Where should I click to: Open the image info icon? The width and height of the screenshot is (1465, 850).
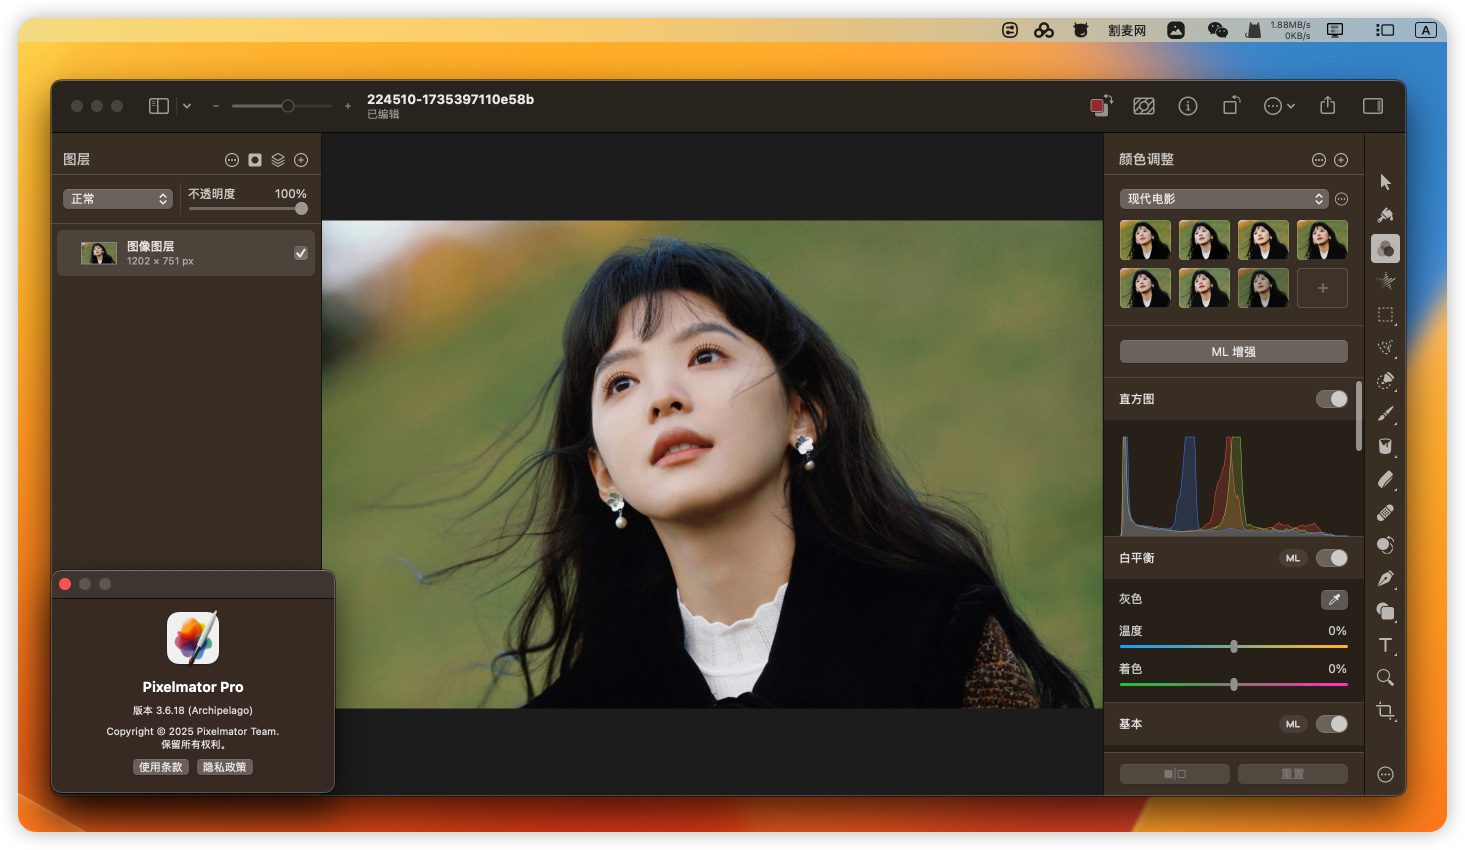[x=1187, y=106]
